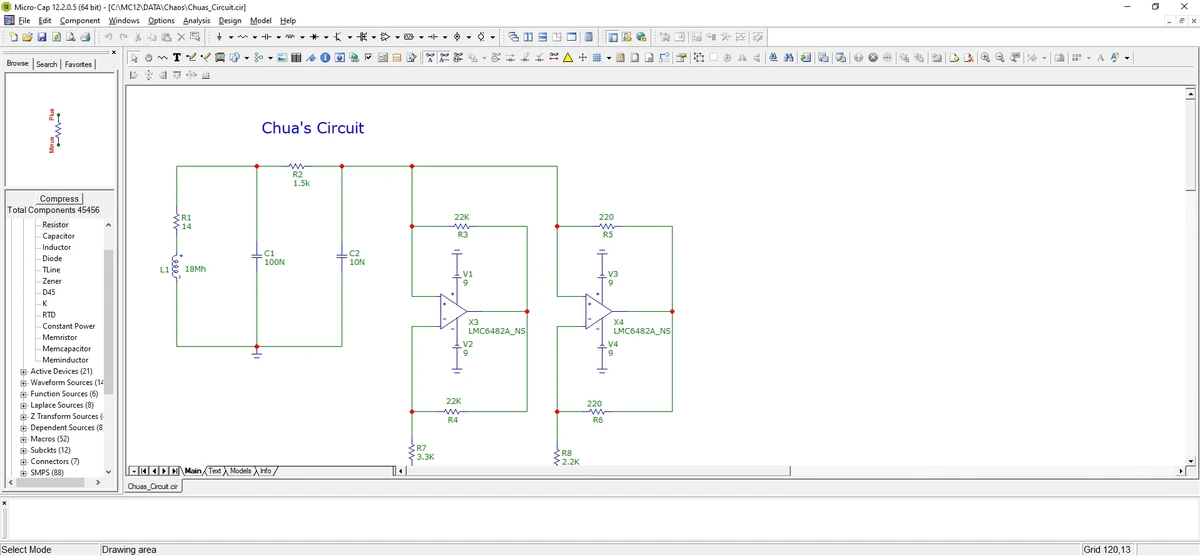Click the cascade windows icon
This screenshot has height=556, width=1200.
point(513,37)
